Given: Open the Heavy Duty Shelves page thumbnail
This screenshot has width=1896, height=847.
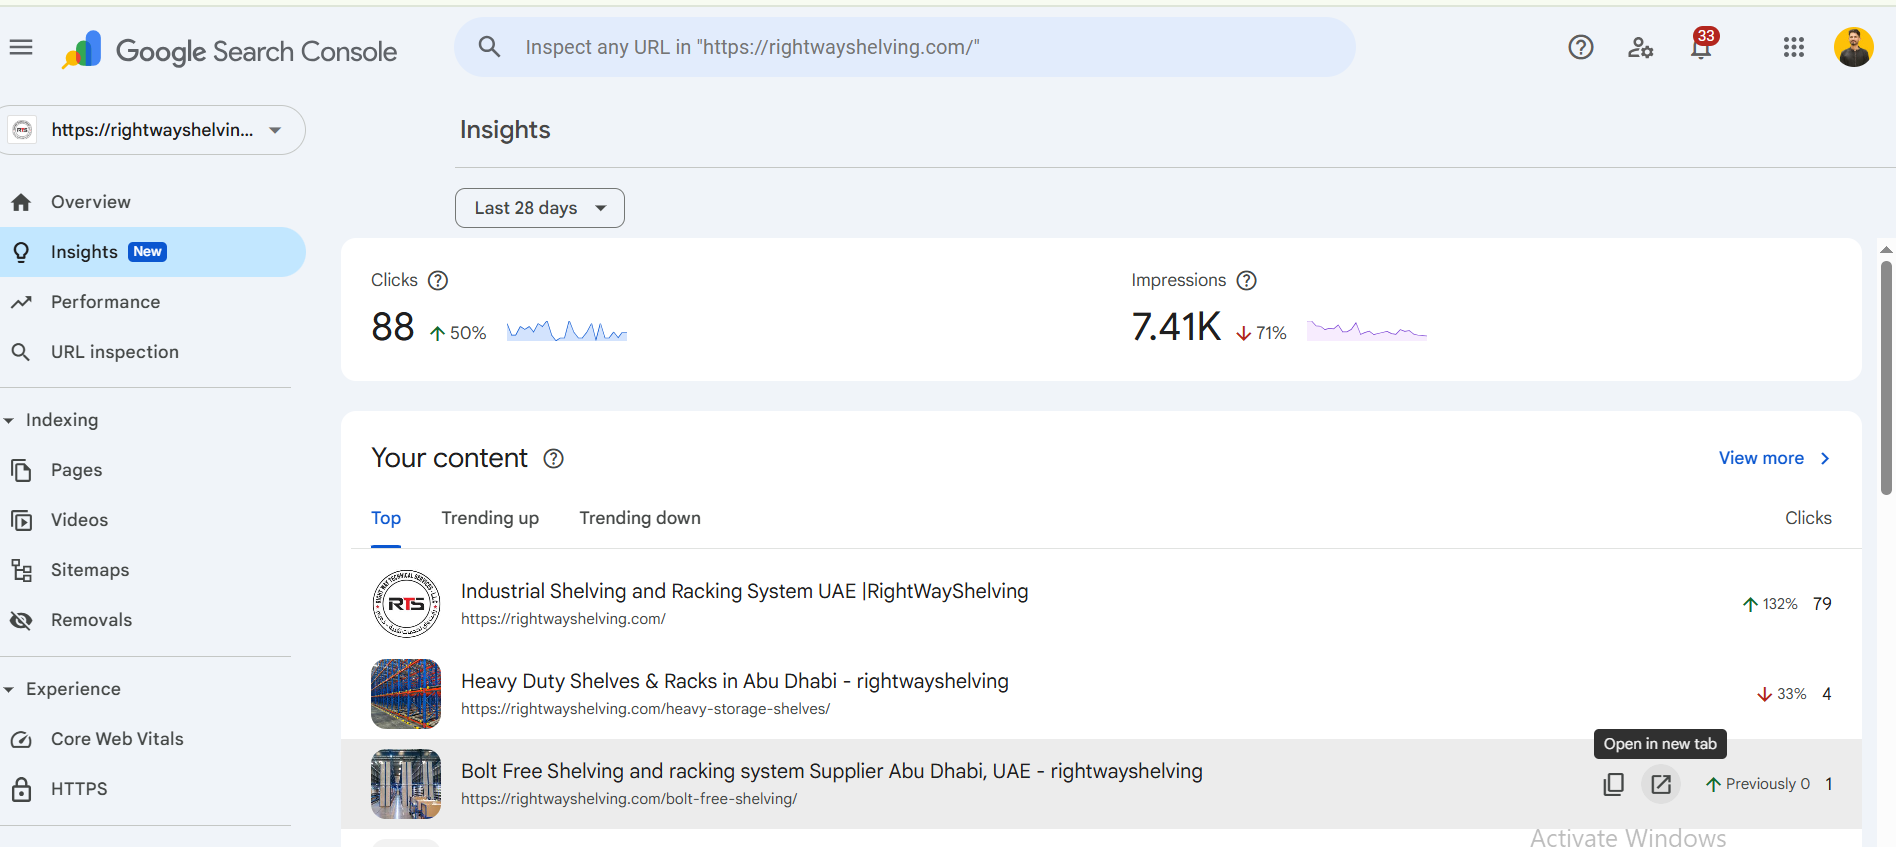Looking at the screenshot, I should [406, 694].
